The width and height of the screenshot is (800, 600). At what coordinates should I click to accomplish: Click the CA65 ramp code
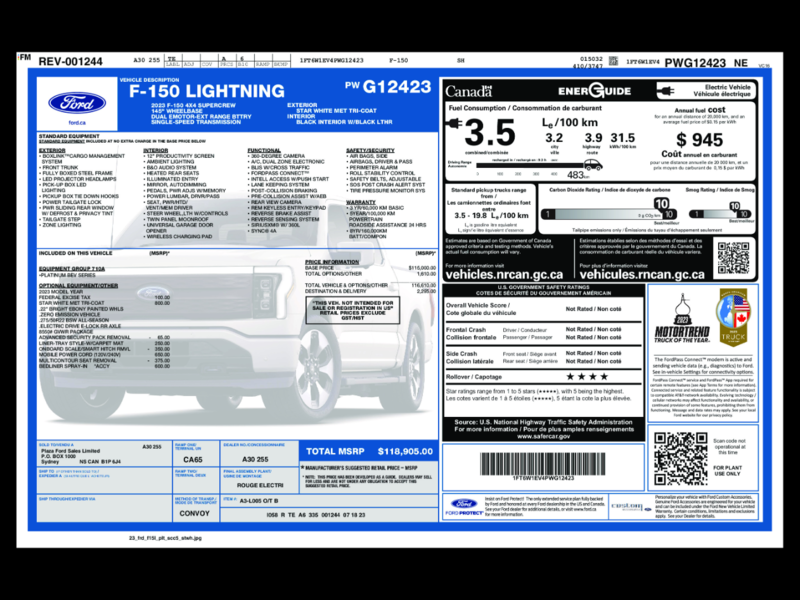(x=193, y=460)
